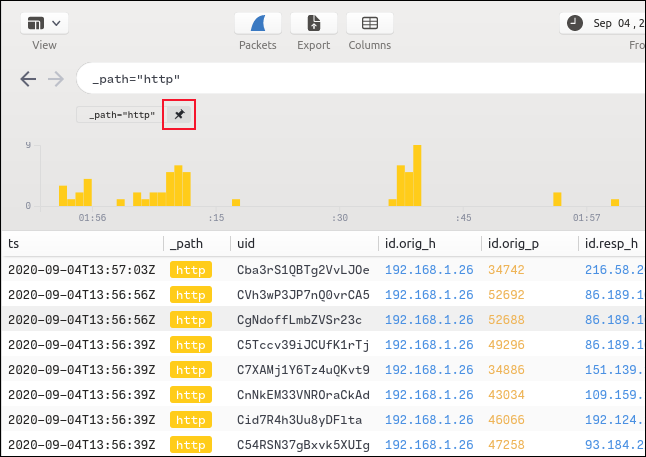Click port value 34886
This screenshot has width=646, height=457.
[506, 370]
